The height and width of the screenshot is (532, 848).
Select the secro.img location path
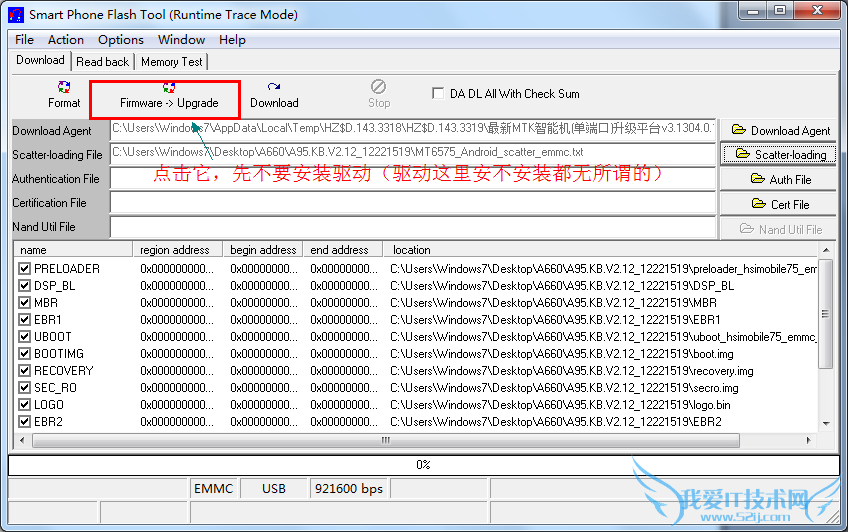[564, 388]
